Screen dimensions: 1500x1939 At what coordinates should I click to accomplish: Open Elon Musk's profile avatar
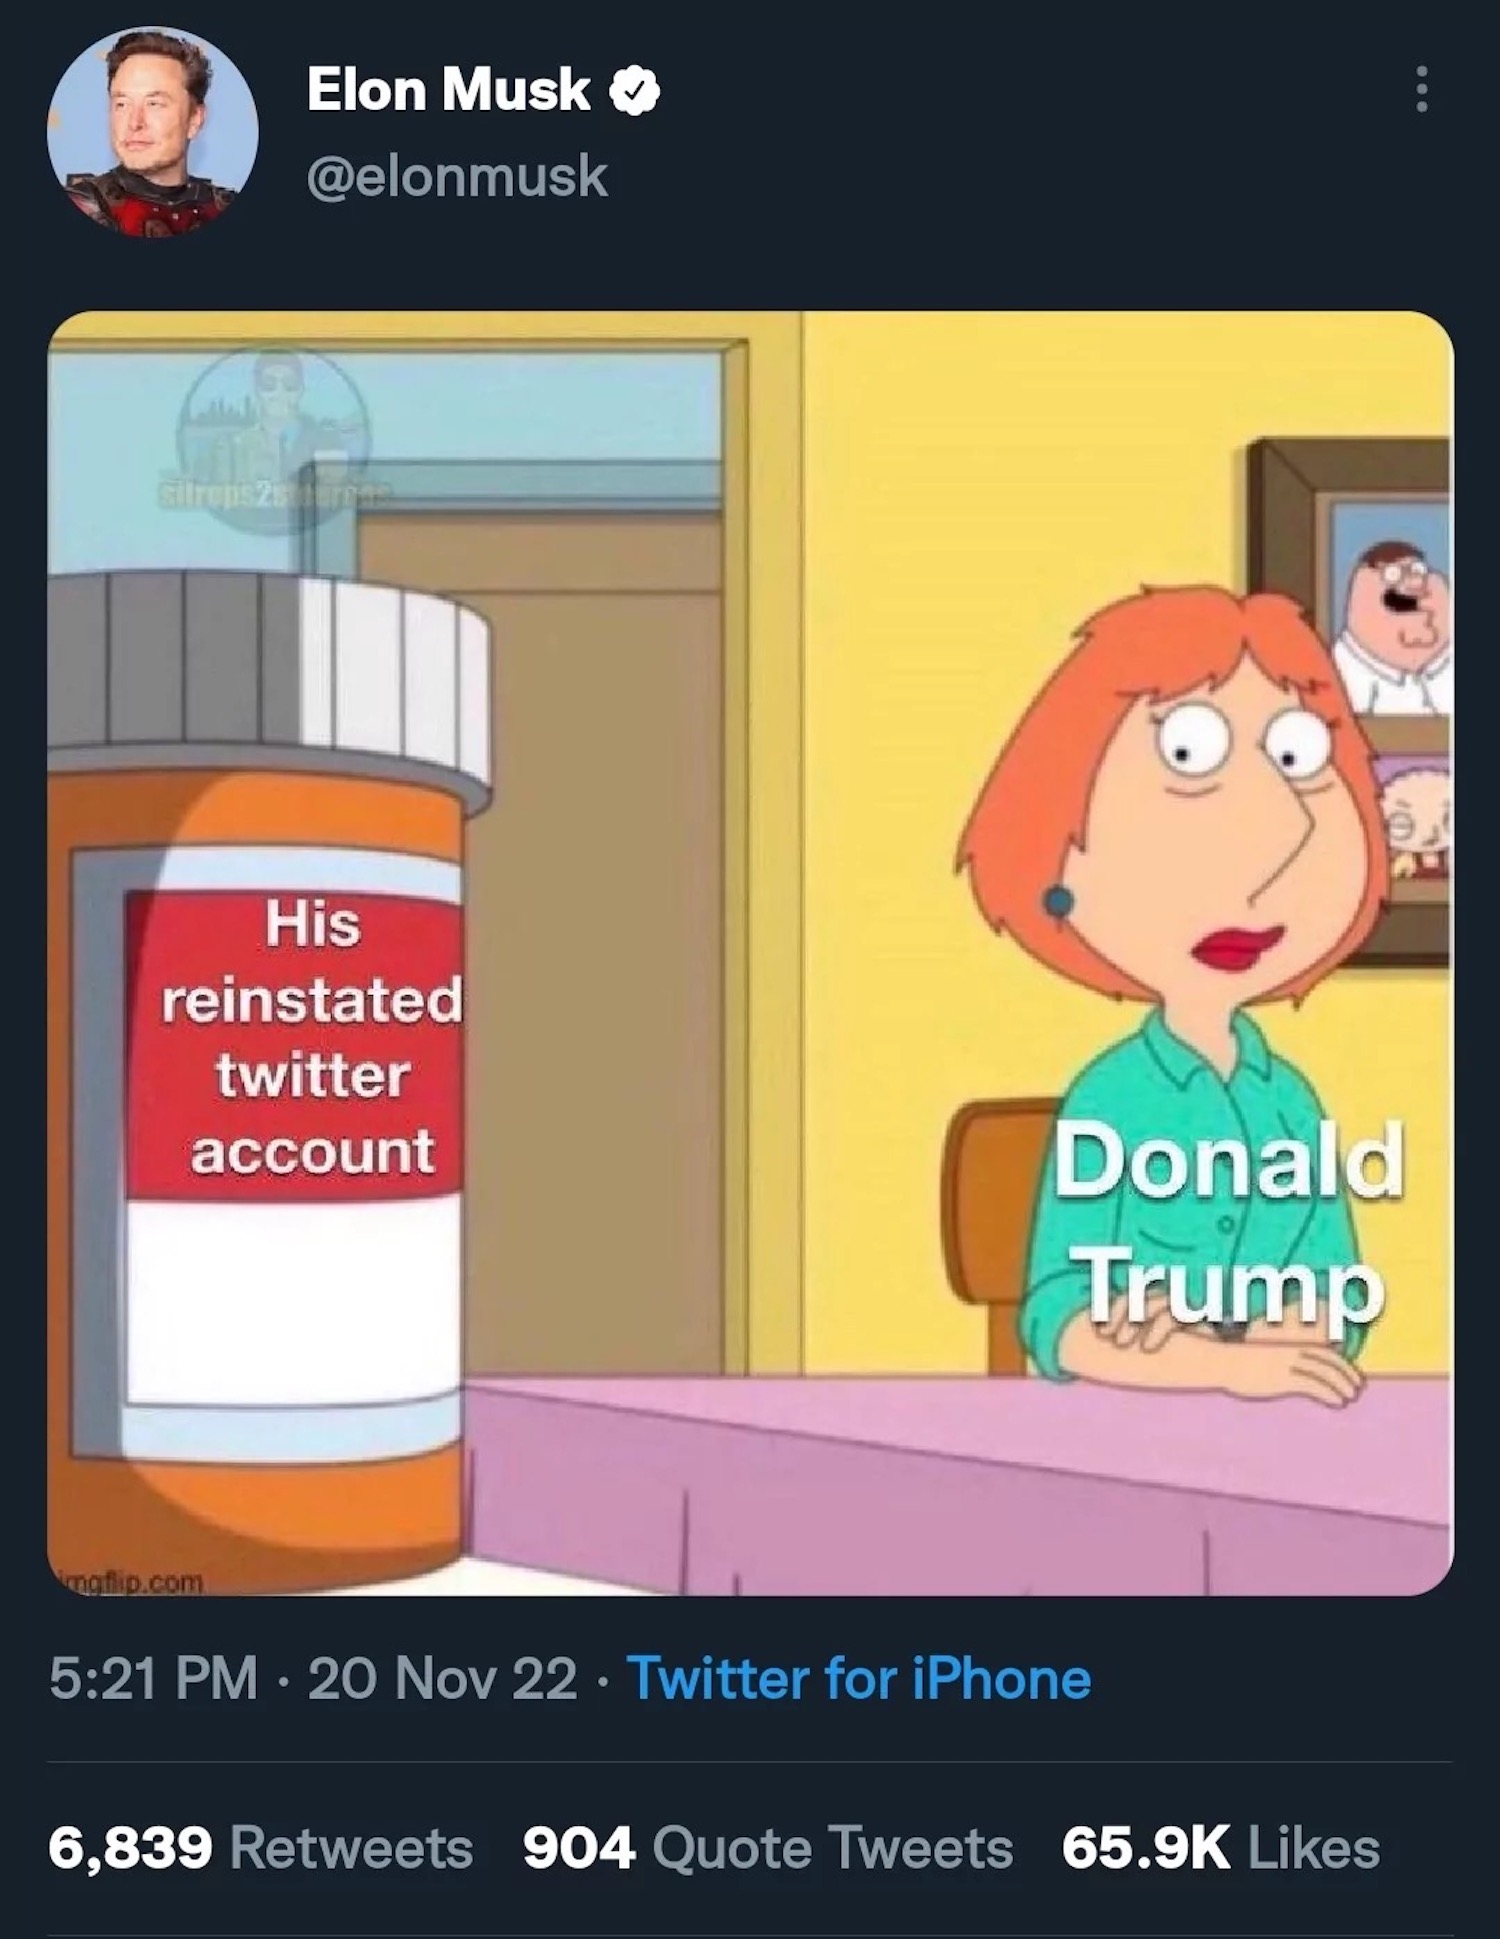pos(152,131)
